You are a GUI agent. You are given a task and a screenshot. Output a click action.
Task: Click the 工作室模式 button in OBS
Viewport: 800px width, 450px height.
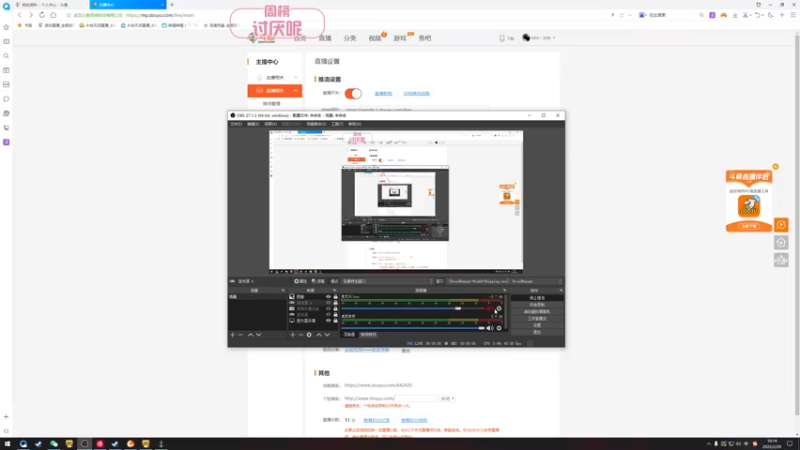tap(537, 318)
